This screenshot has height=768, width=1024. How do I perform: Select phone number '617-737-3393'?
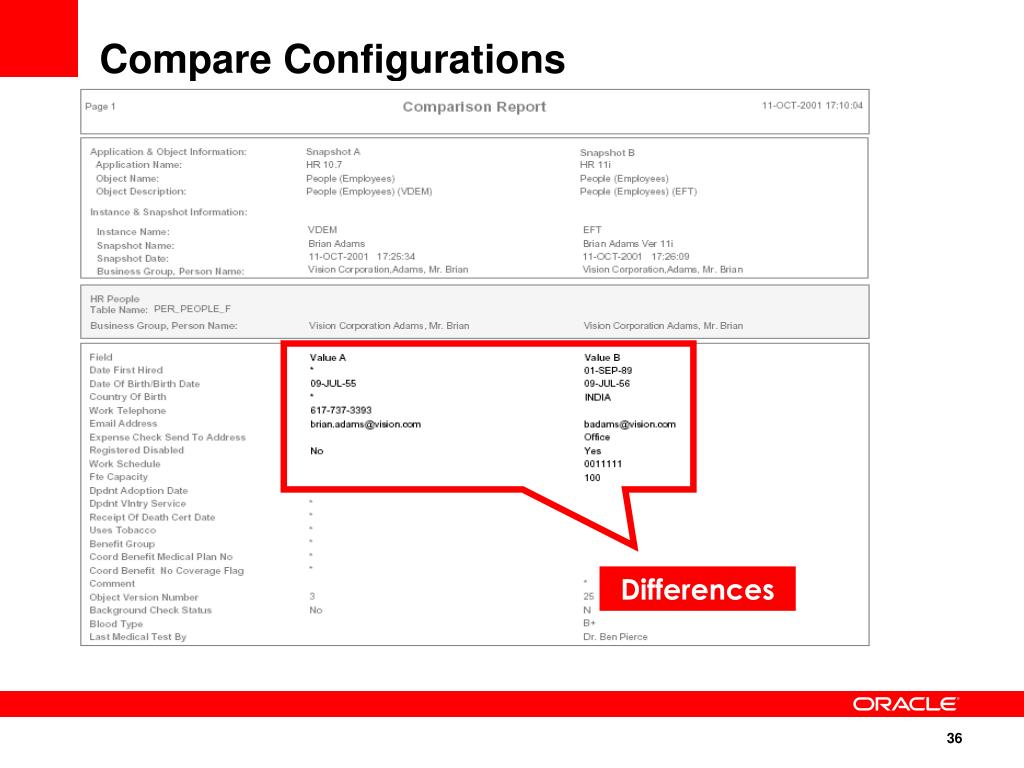[x=341, y=410]
